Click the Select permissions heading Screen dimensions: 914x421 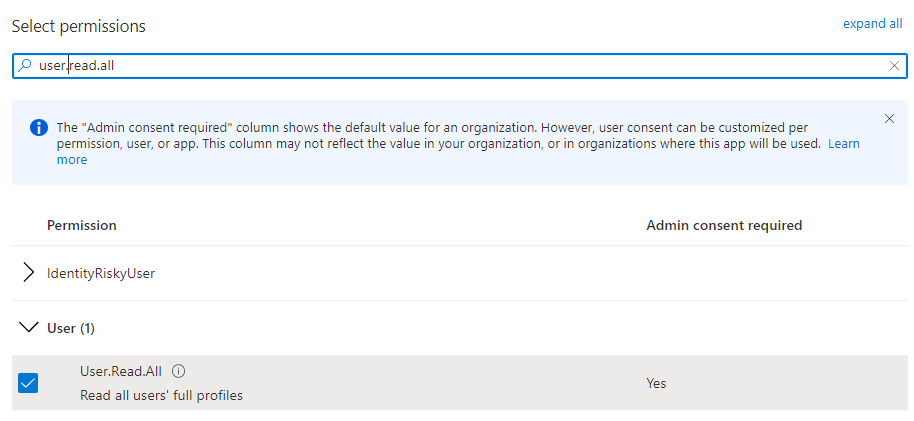click(x=78, y=26)
